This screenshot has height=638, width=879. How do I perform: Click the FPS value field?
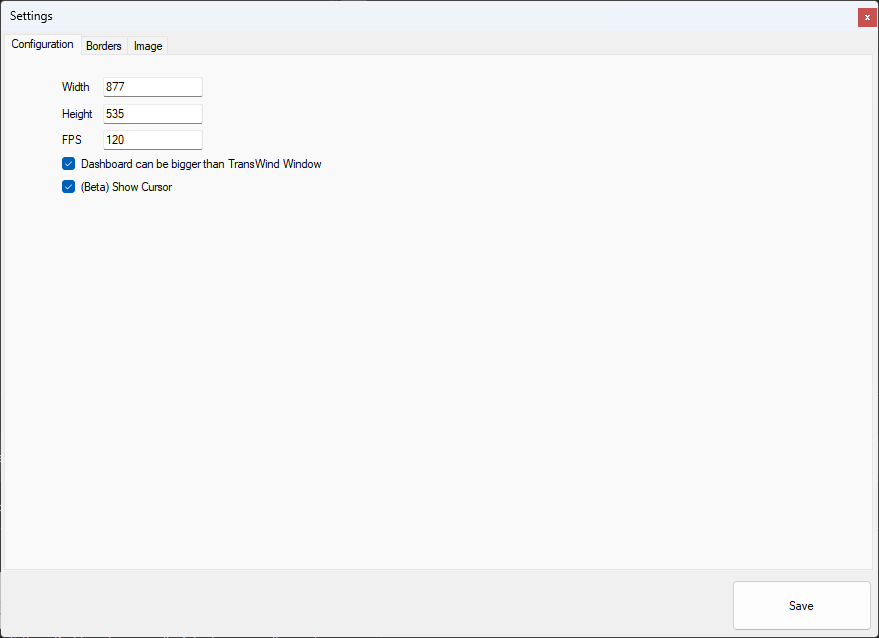153,140
